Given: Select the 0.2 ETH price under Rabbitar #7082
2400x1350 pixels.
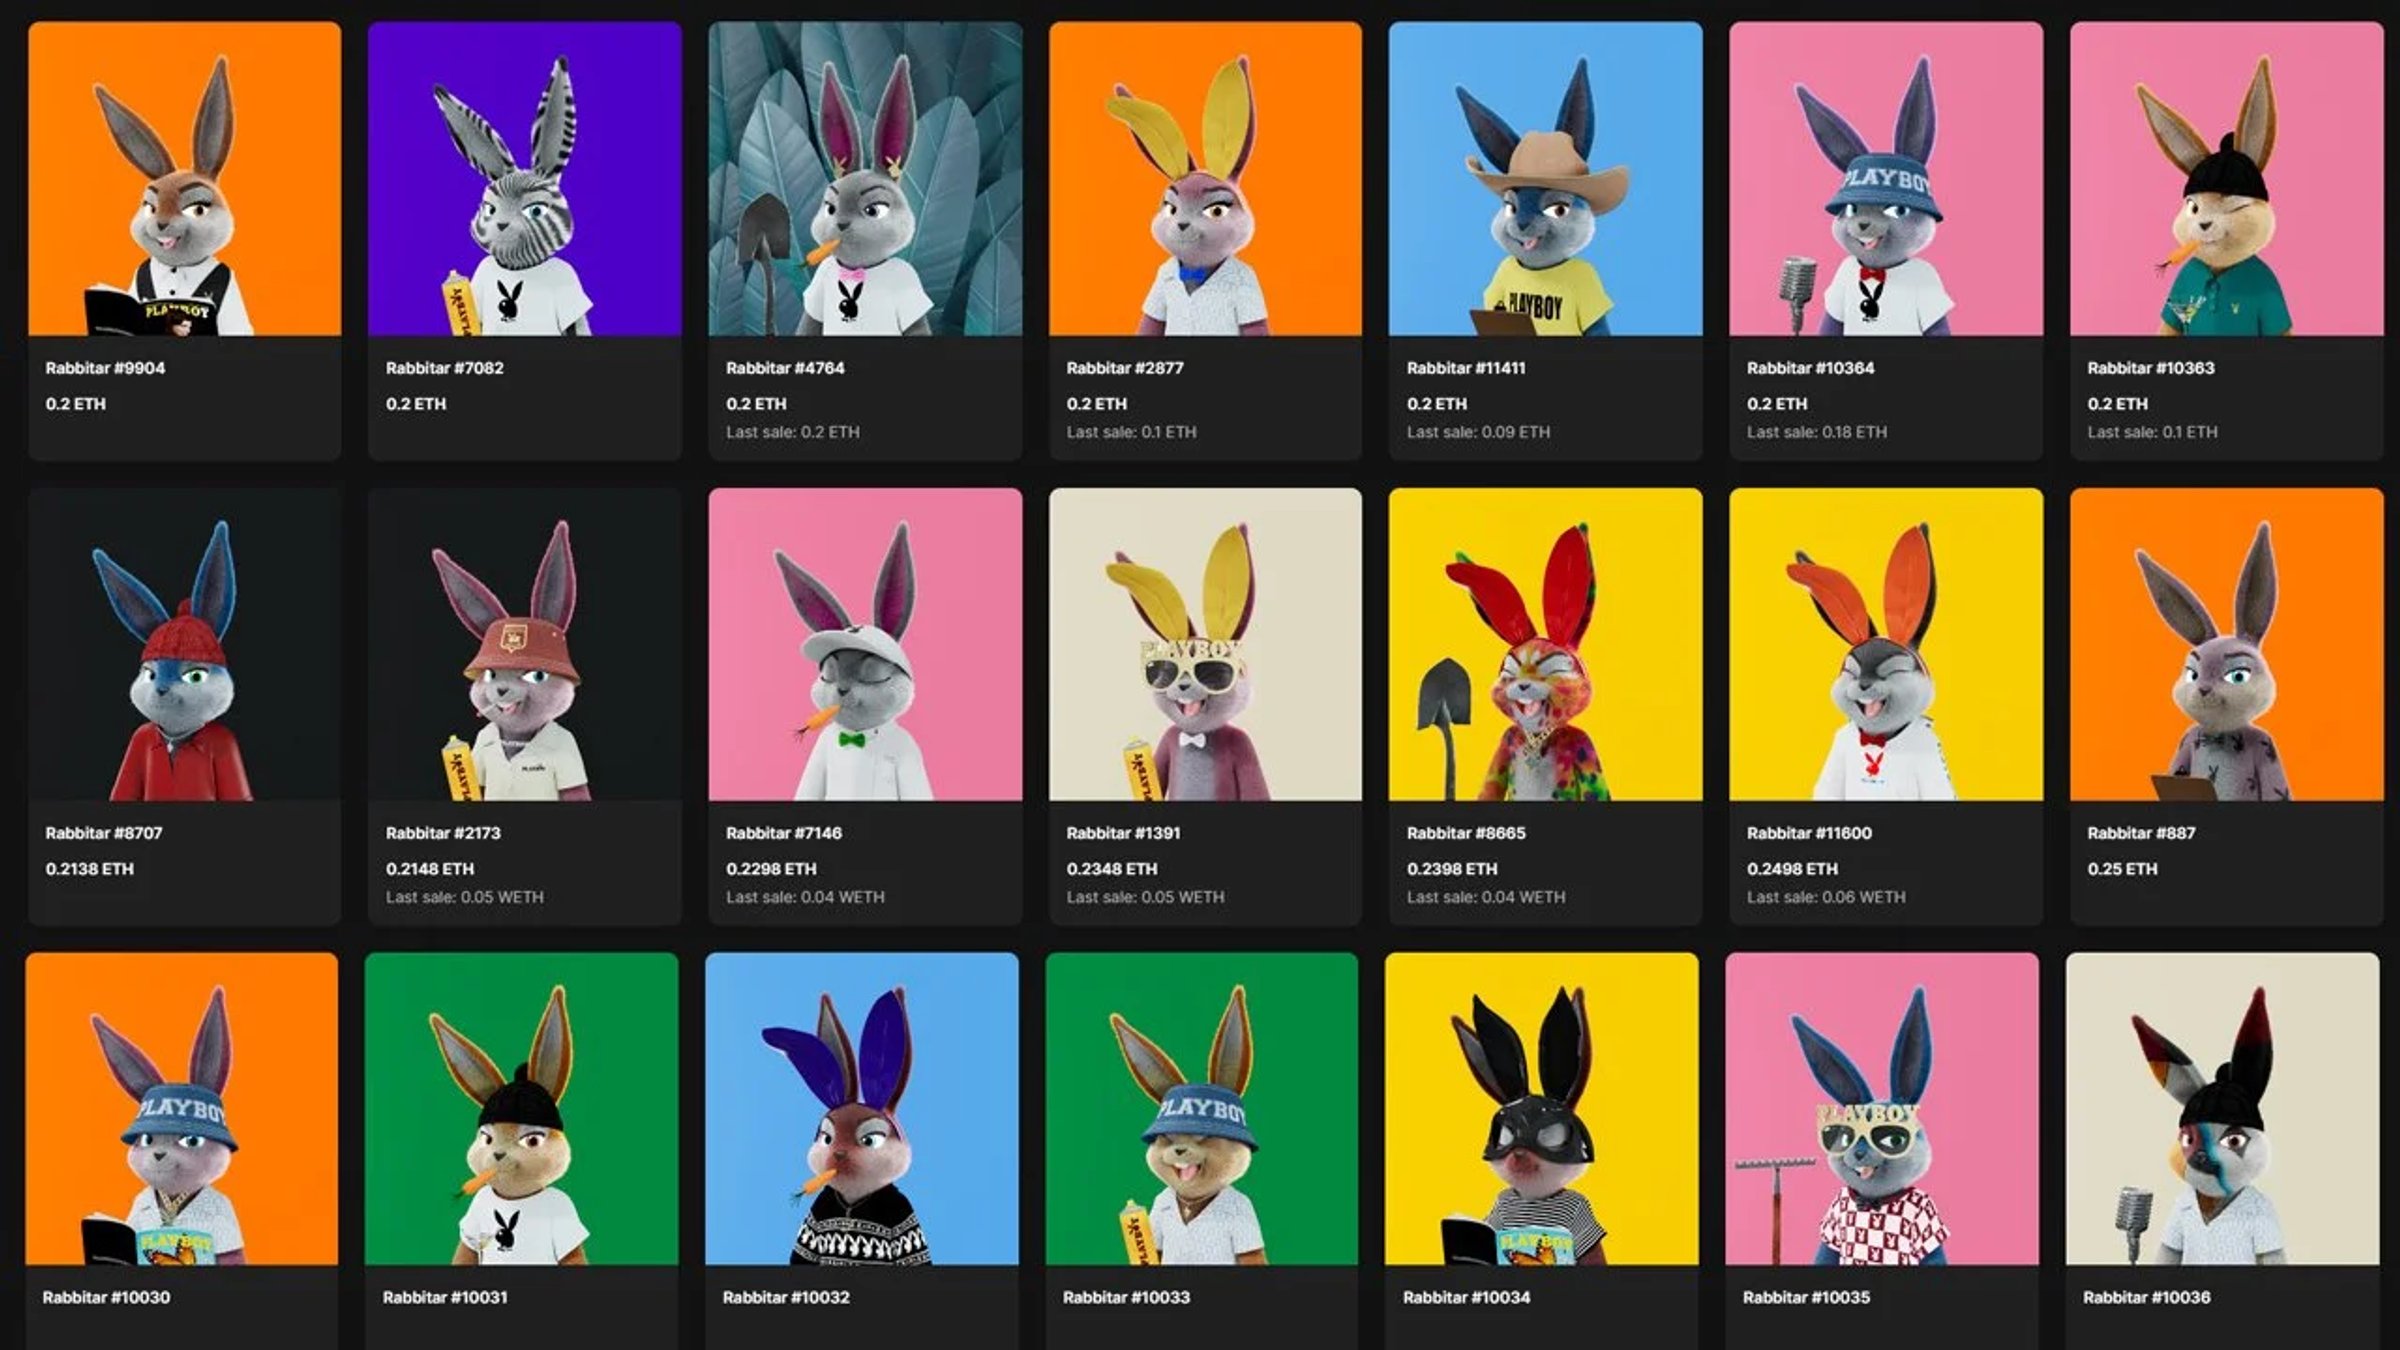Looking at the screenshot, I should [416, 404].
